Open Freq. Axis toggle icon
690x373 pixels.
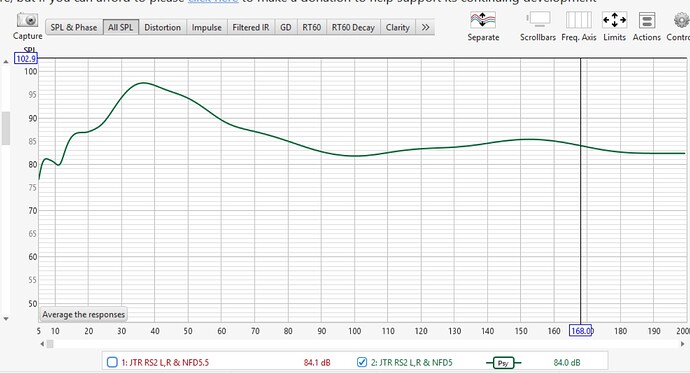coord(579,20)
